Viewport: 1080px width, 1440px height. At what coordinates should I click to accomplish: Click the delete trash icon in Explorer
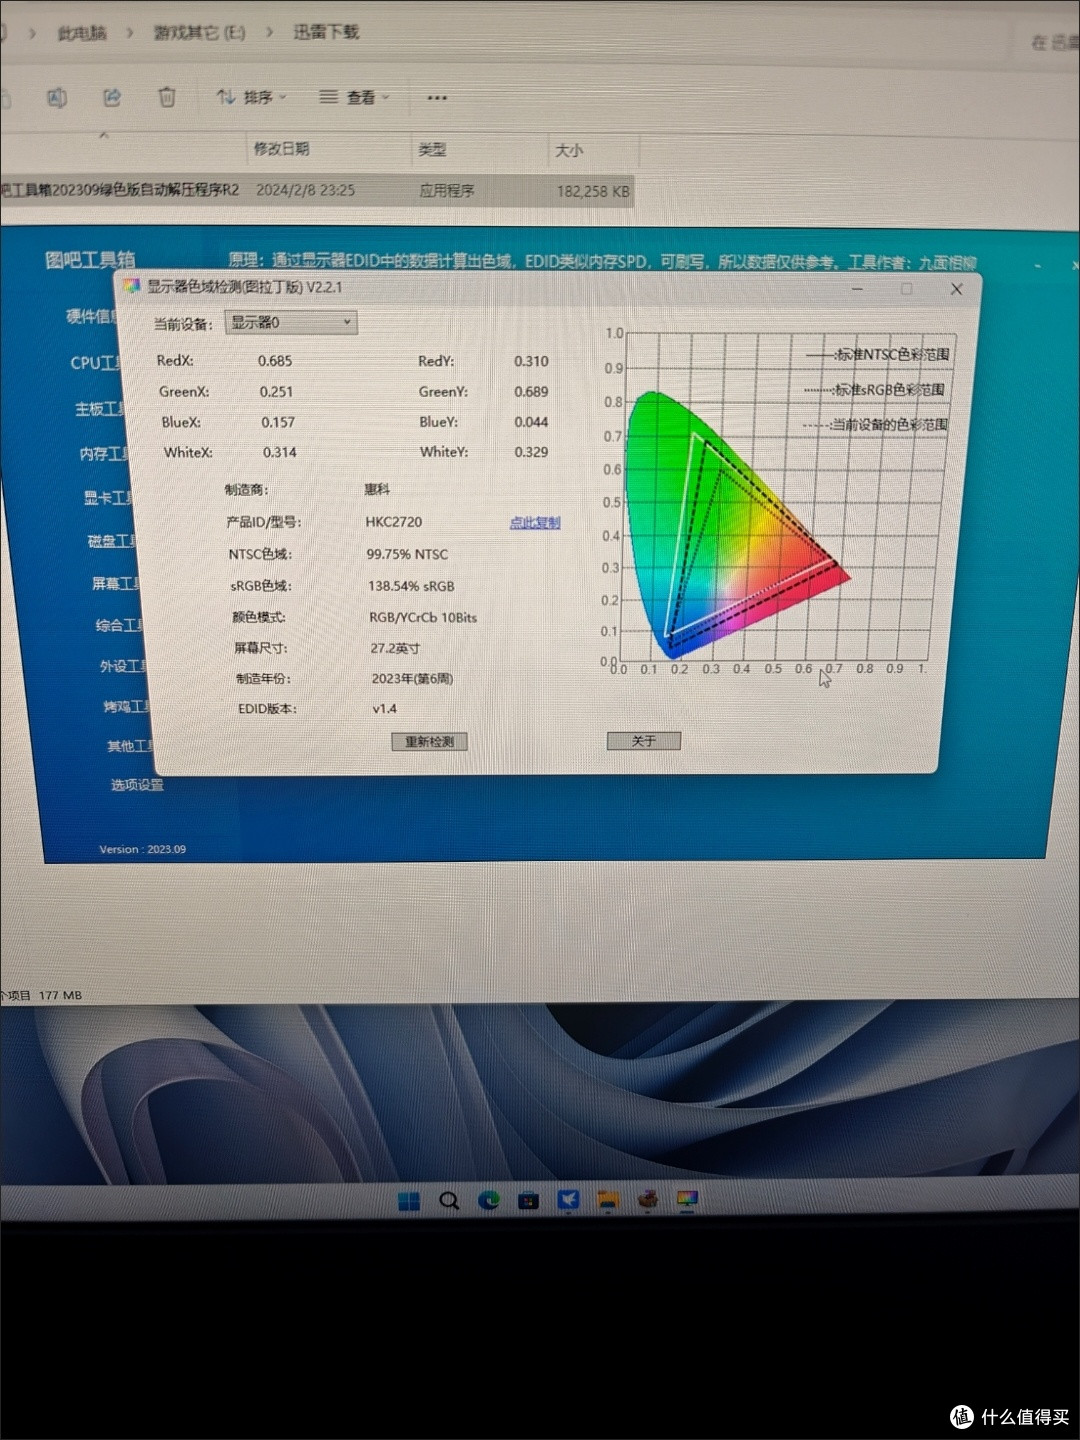167,97
